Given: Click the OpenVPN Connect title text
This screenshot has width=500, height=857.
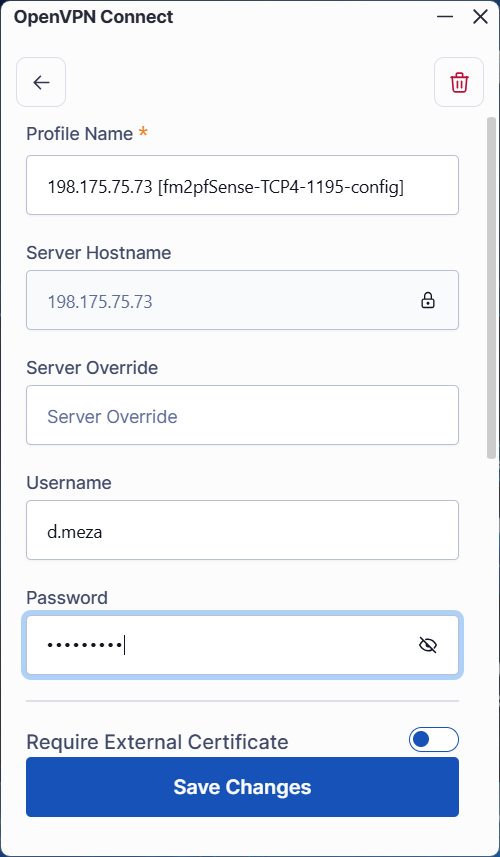Looking at the screenshot, I should [93, 17].
